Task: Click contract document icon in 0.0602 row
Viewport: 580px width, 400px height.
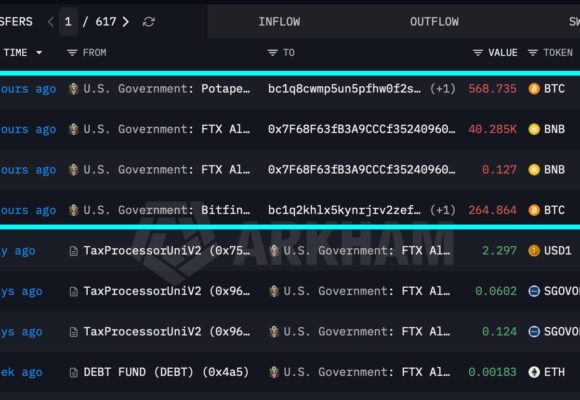Action: (74, 292)
